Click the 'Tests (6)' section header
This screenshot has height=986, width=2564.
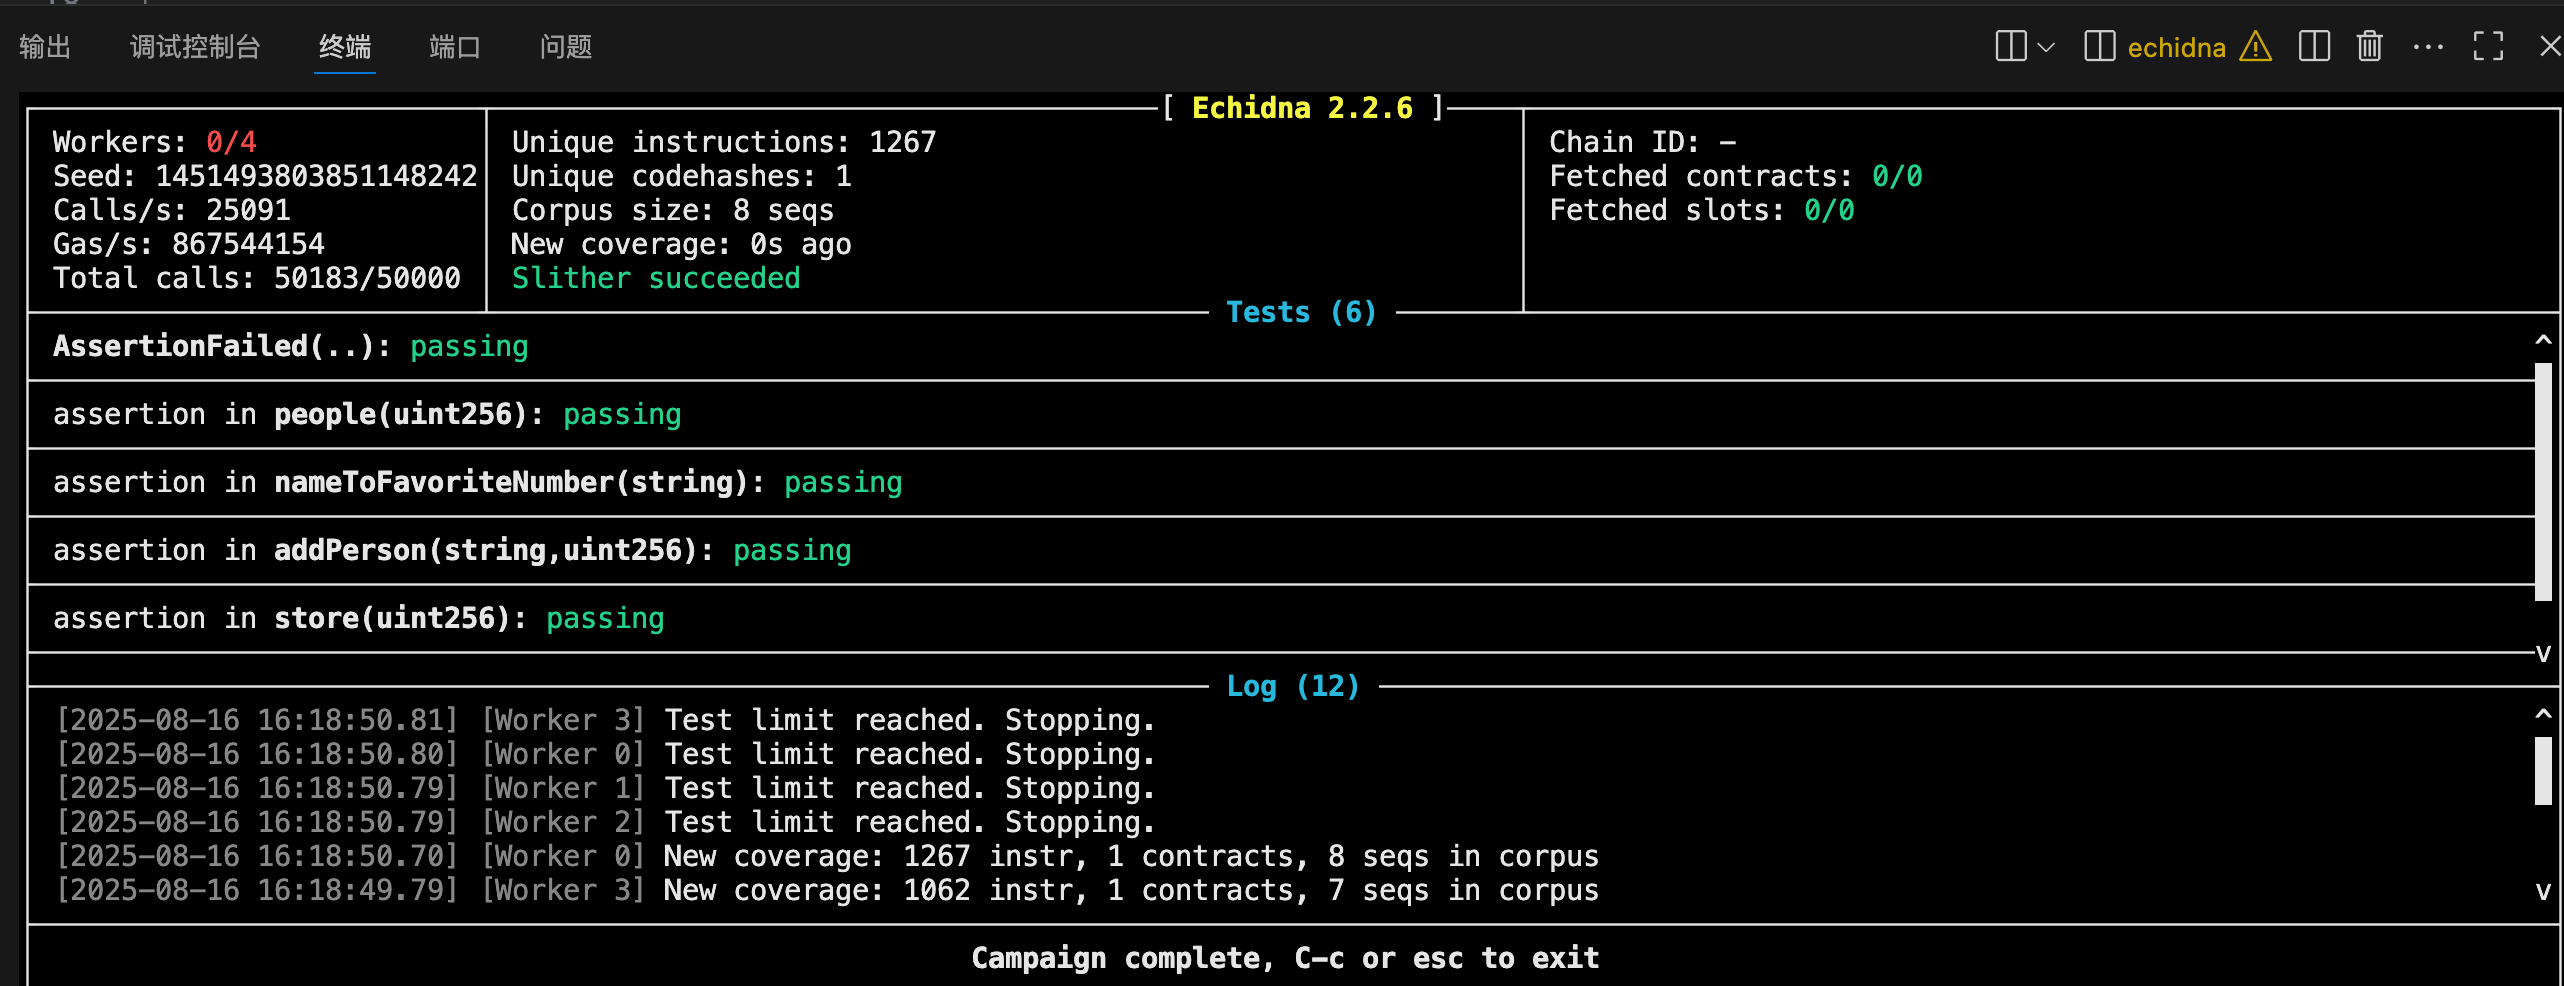point(1302,312)
